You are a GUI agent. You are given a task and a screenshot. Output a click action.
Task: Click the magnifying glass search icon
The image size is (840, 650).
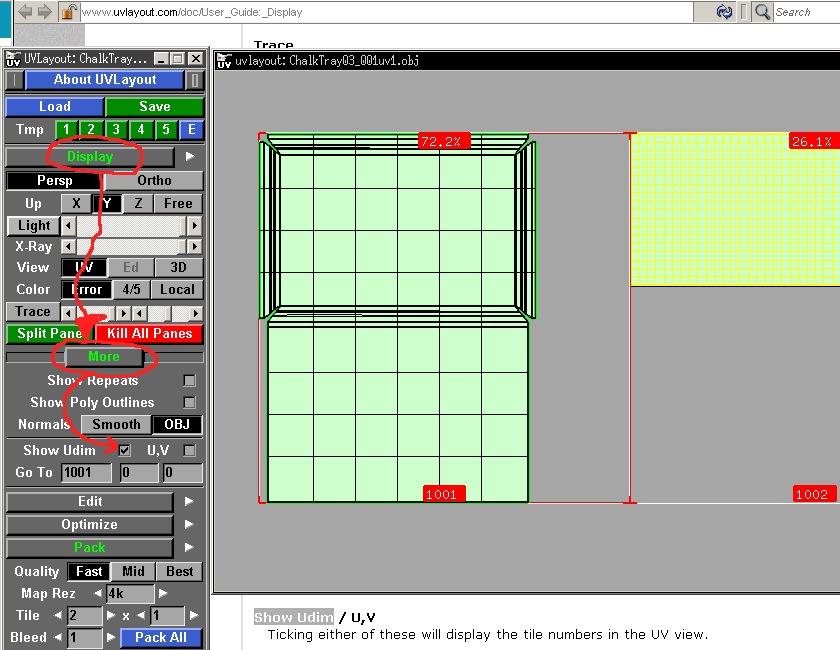point(762,12)
